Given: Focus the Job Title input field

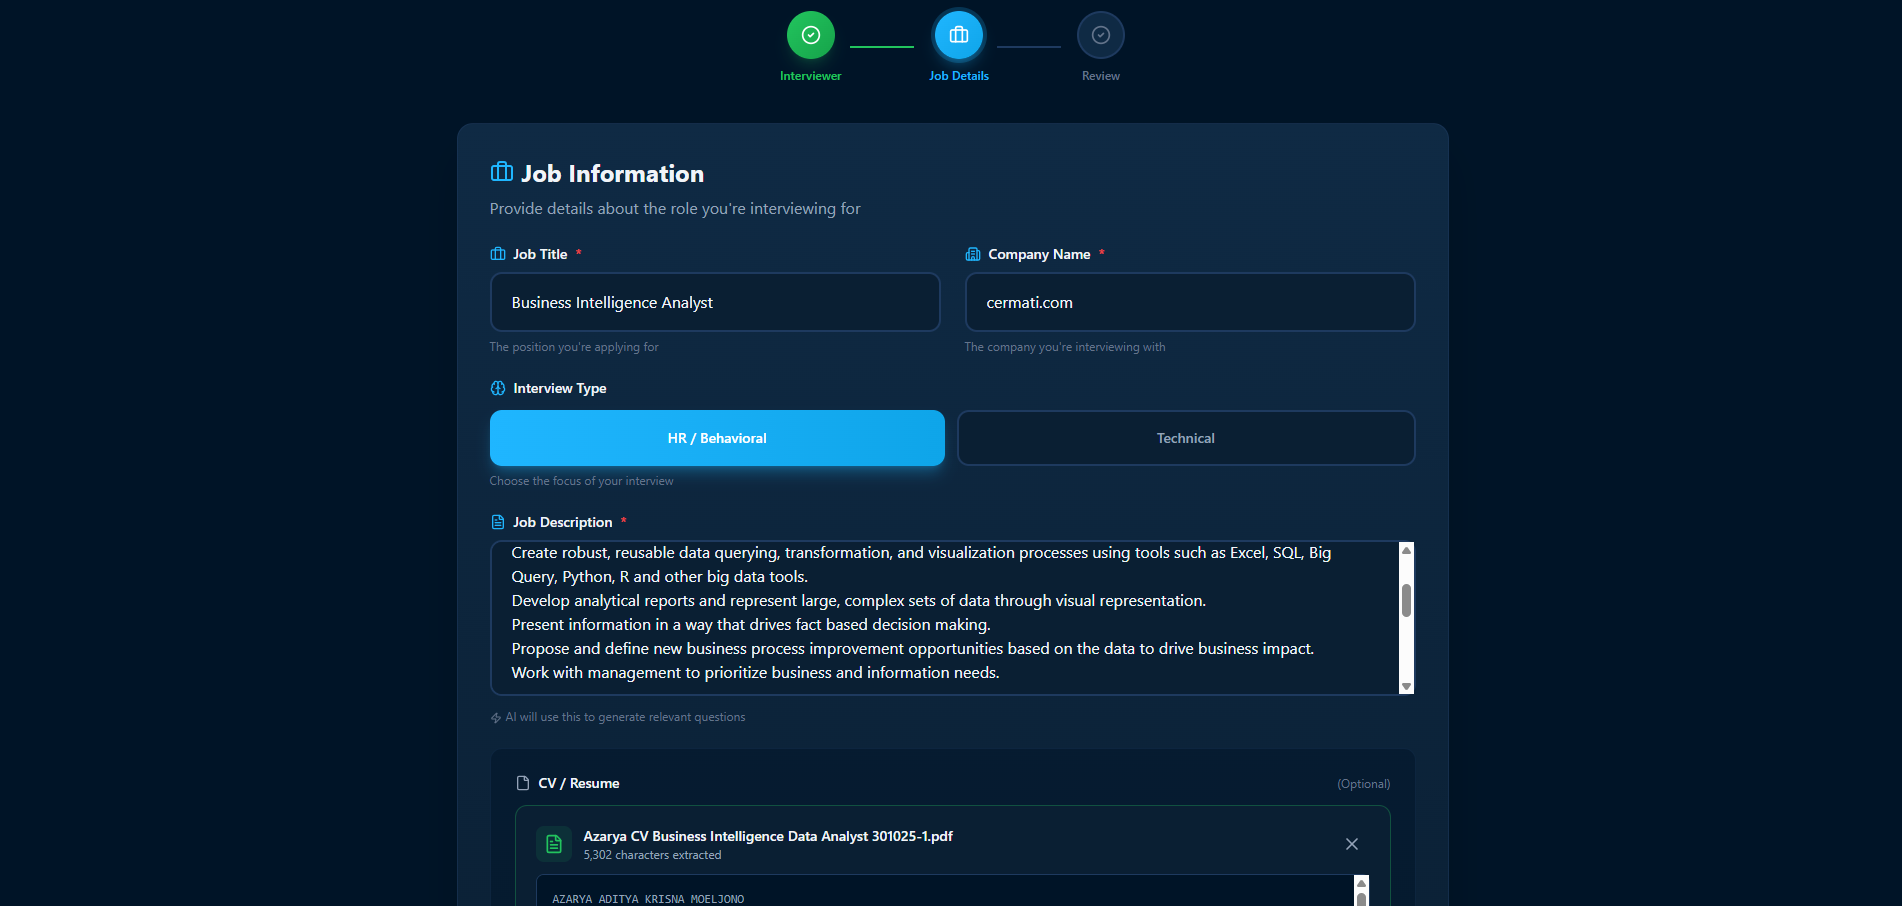Looking at the screenshot, I should tap(715, 302).
